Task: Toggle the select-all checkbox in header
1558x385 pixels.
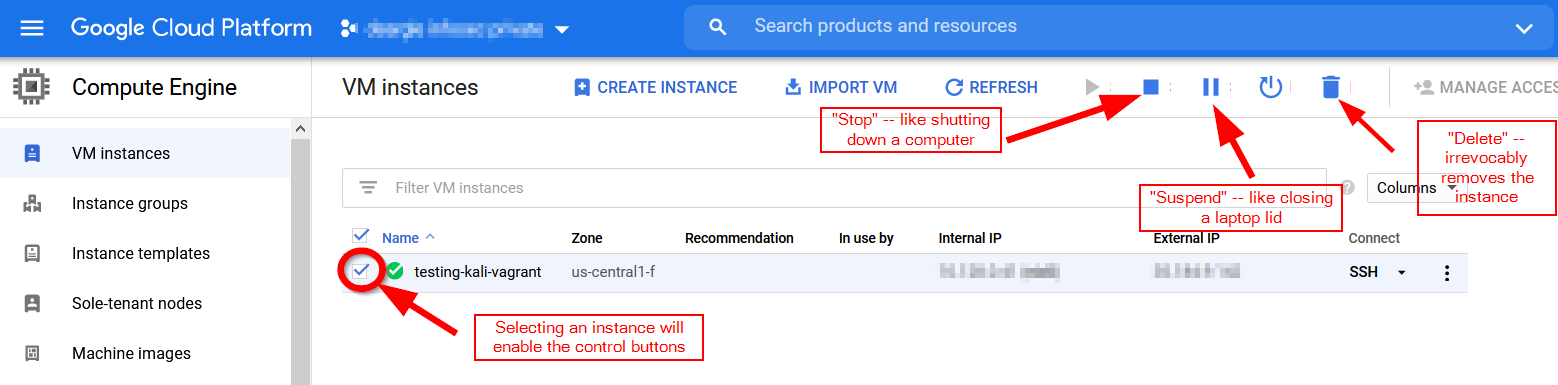Action: [x=360, y=236]
